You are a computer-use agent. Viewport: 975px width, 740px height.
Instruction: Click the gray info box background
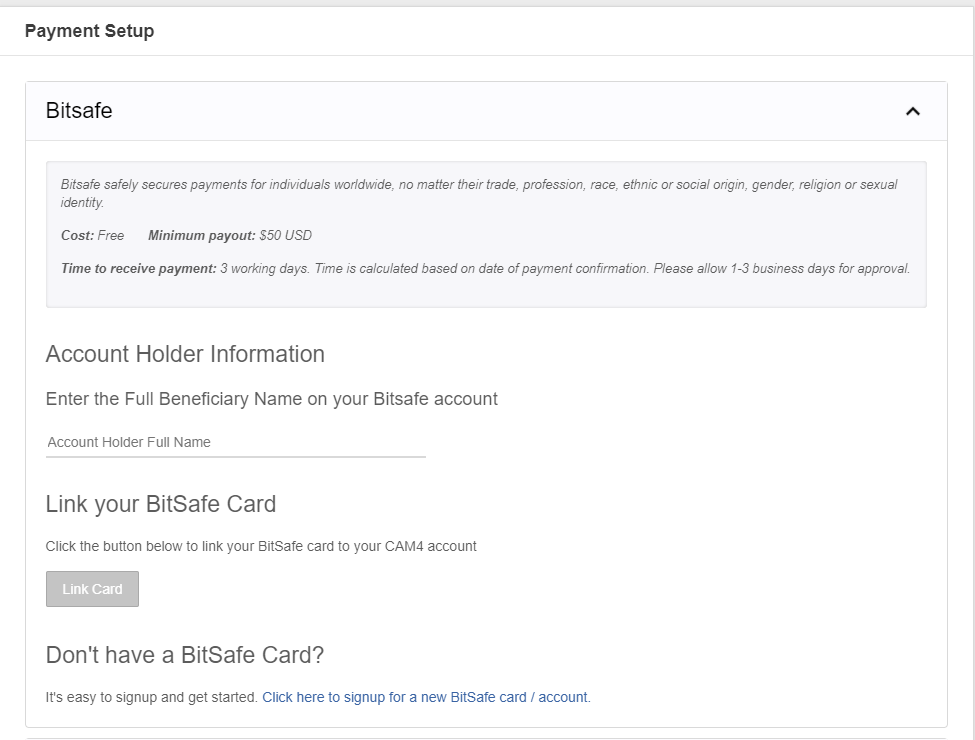[600, 290]
